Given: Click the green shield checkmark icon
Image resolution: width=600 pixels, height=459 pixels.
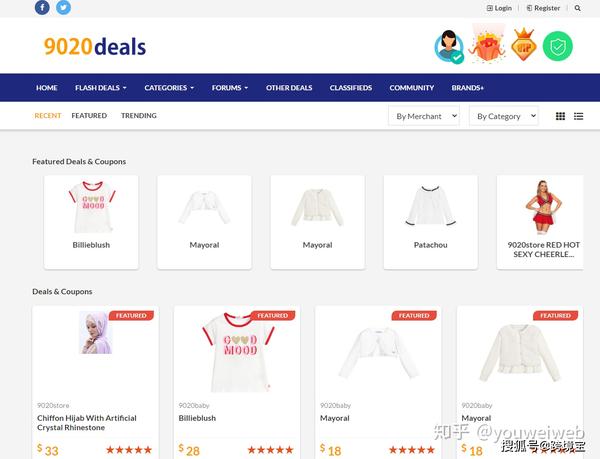Looking at the screenshot, I should 558,46.
